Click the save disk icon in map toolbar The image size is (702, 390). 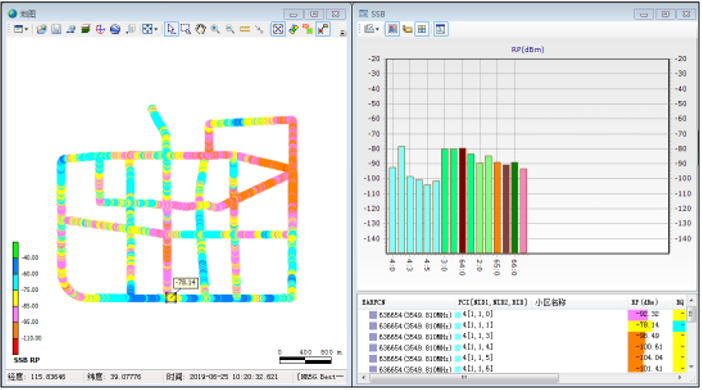pyautogui.click(x=56, y=30)
